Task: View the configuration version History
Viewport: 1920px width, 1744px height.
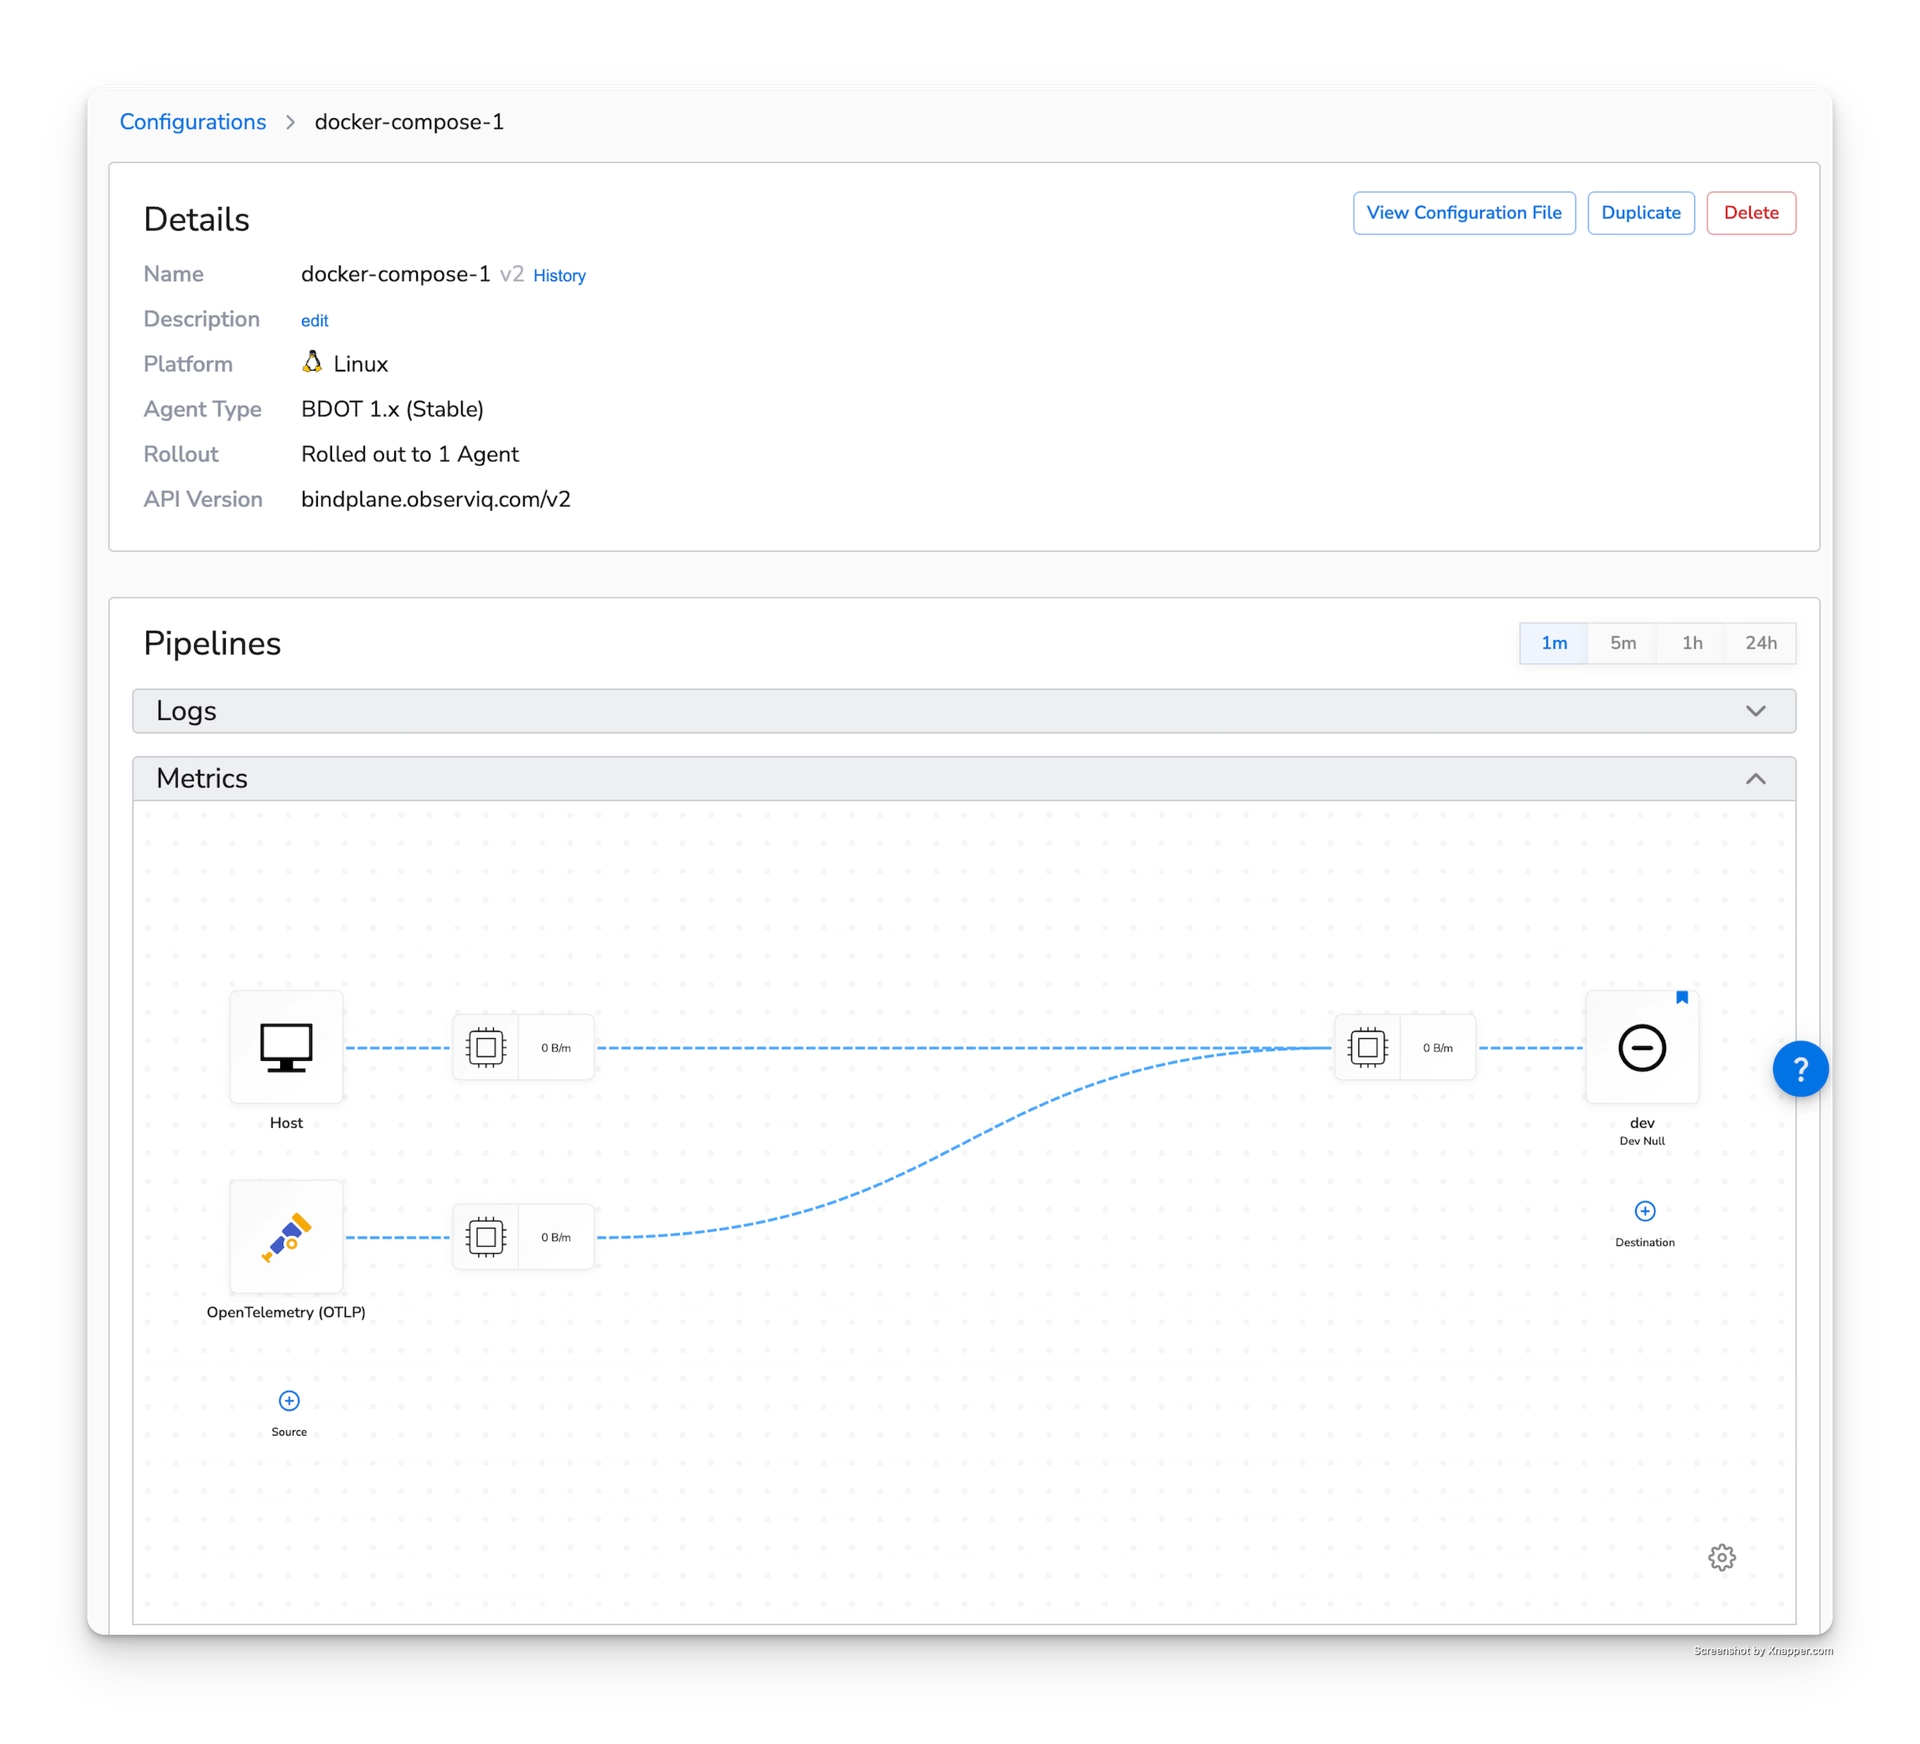Action: 559,275
